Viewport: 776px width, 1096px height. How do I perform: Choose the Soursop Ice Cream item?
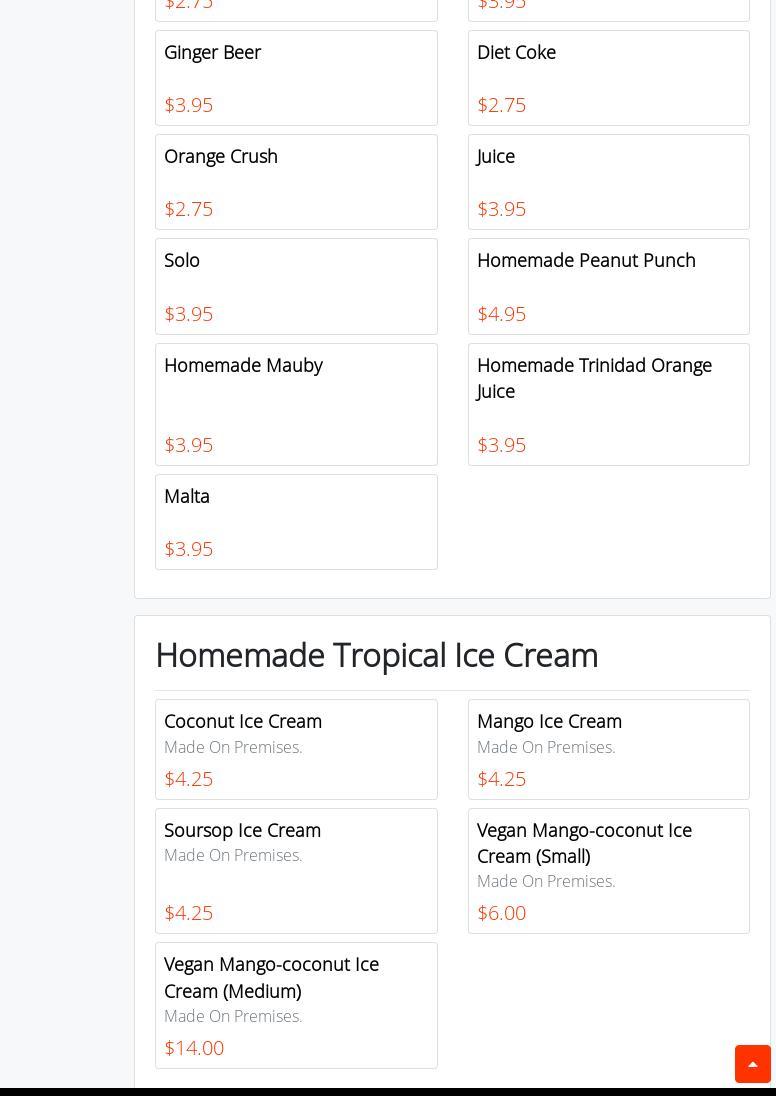296,871
